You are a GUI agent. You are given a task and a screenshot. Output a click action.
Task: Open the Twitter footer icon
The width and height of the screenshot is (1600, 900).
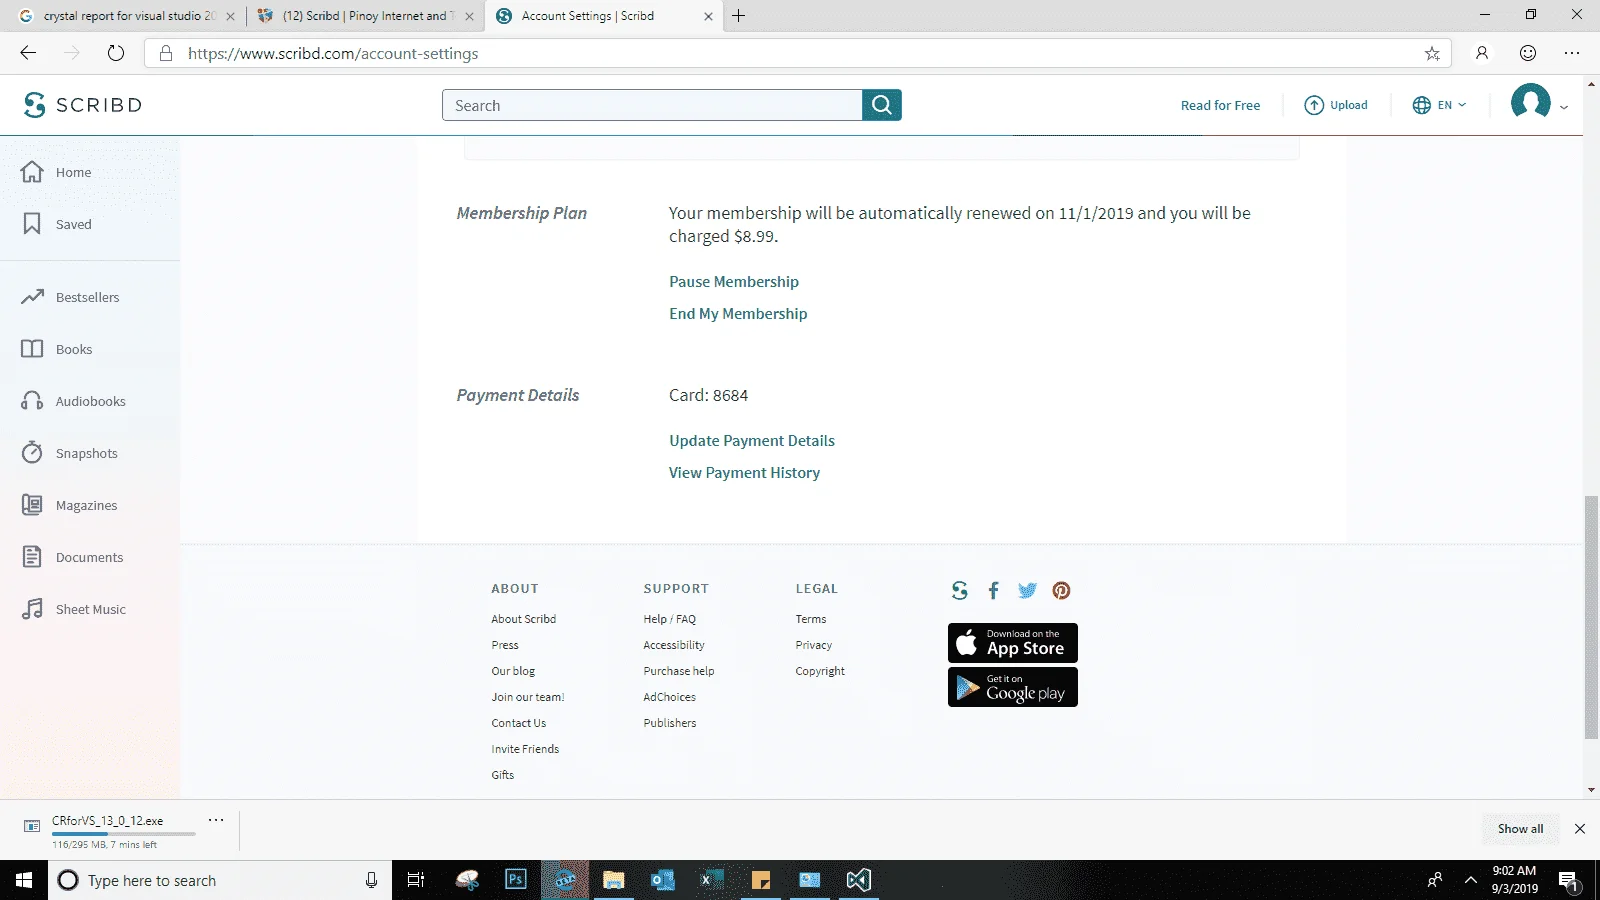pos(1027,590)
